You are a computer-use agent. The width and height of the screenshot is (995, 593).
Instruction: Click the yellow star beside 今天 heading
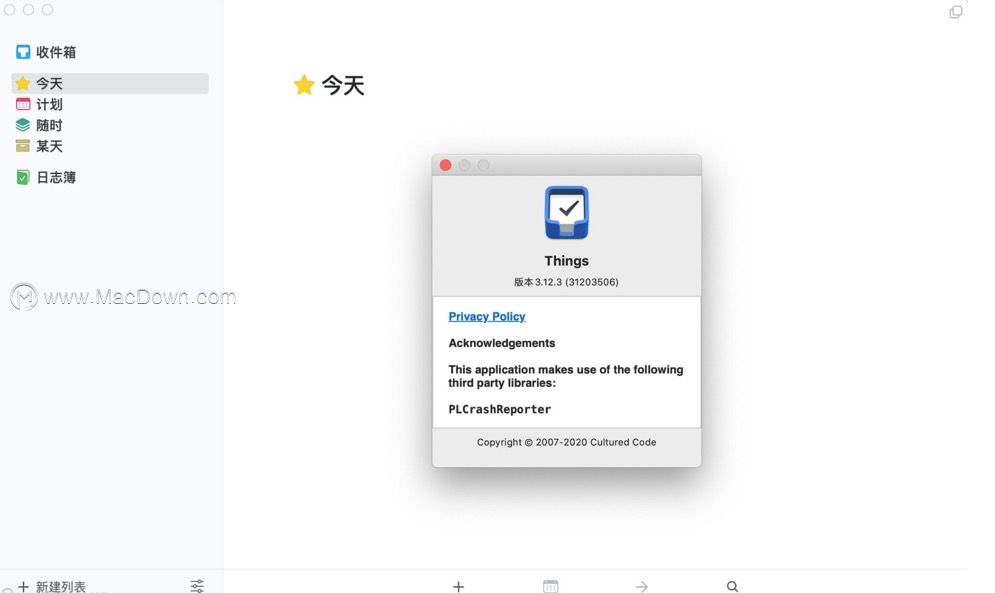[304, 84]
